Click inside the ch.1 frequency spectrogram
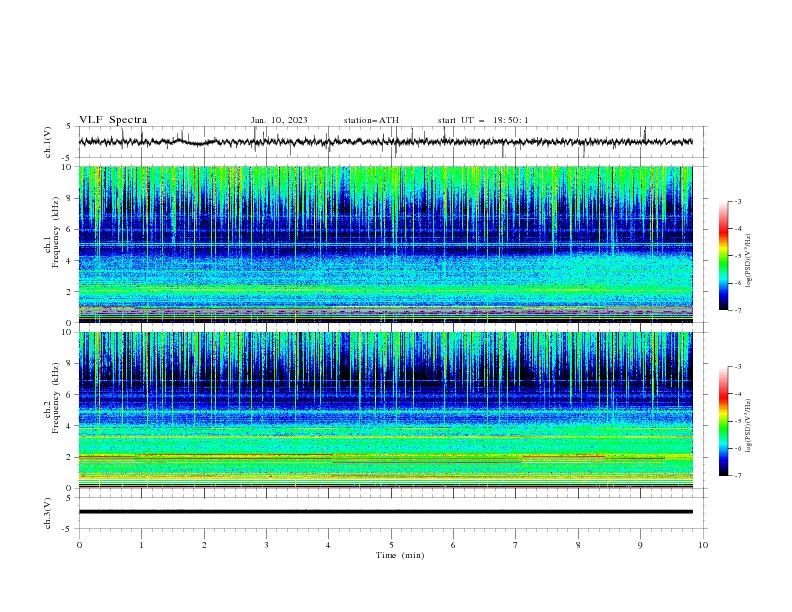 (386, 244)
